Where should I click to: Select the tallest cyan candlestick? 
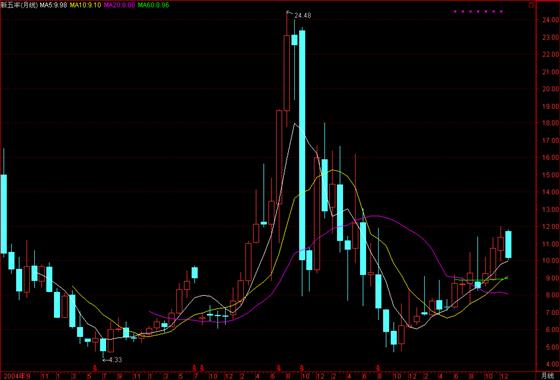302,145
